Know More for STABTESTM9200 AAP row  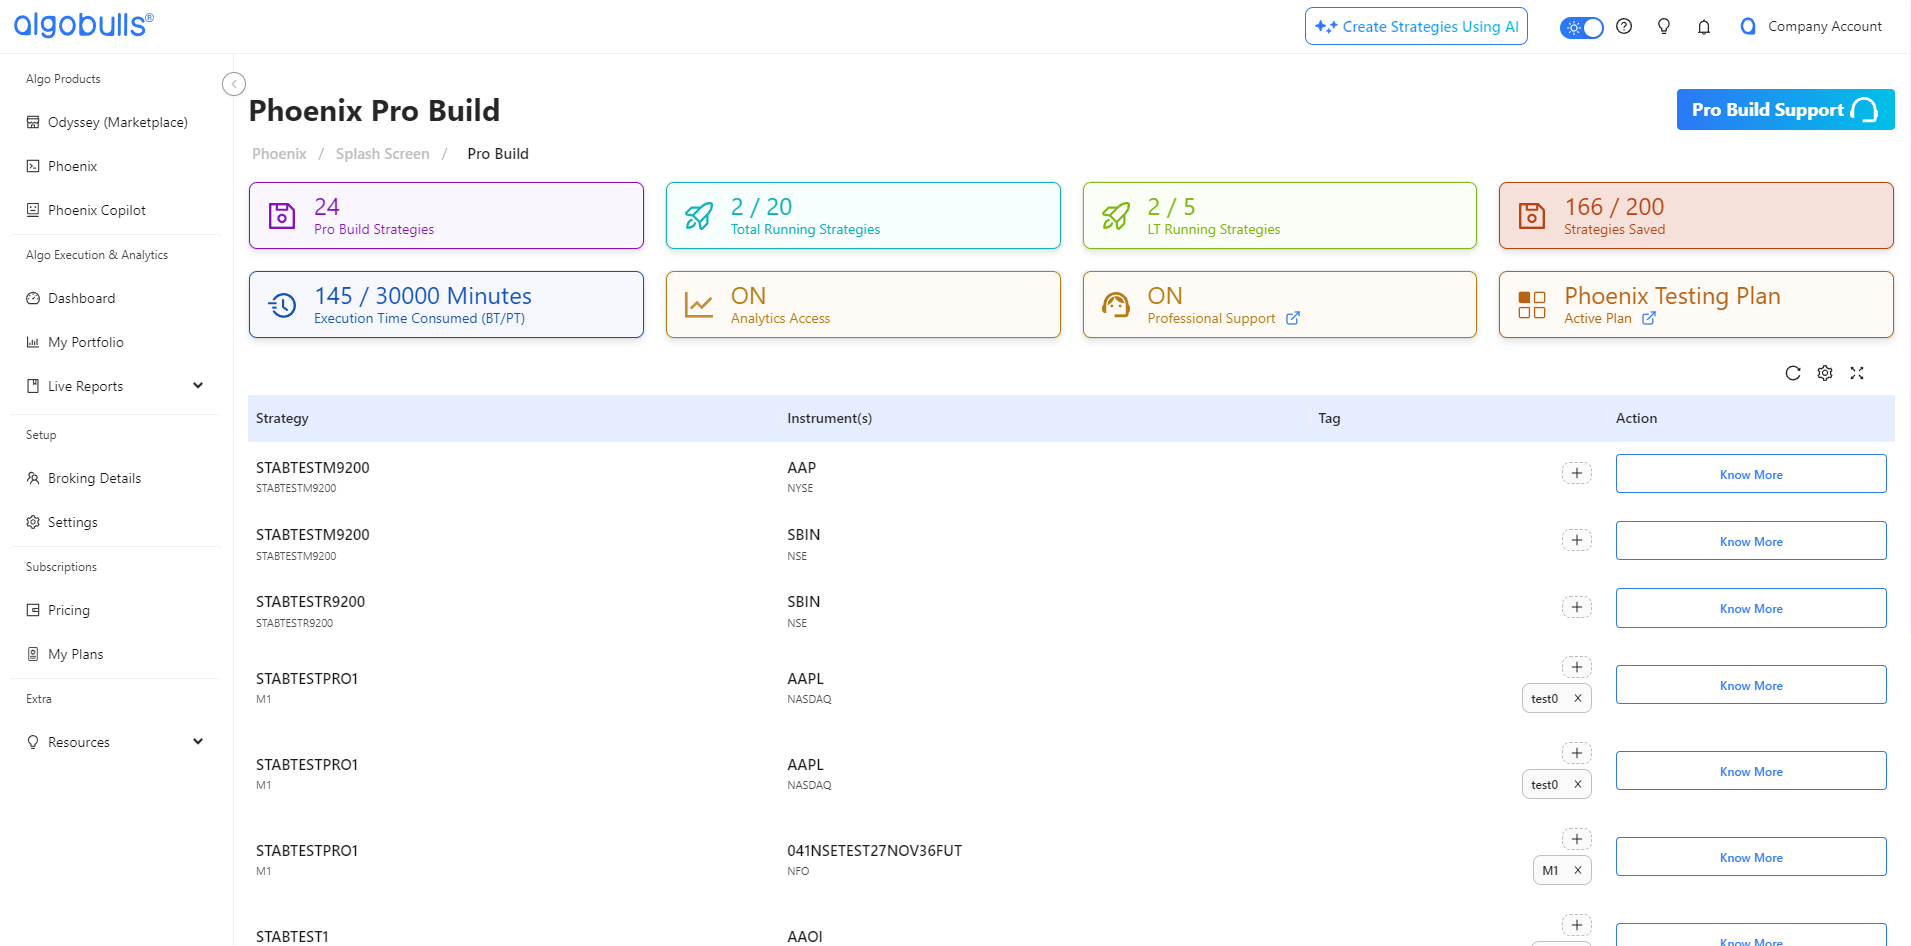(1751, 474)
